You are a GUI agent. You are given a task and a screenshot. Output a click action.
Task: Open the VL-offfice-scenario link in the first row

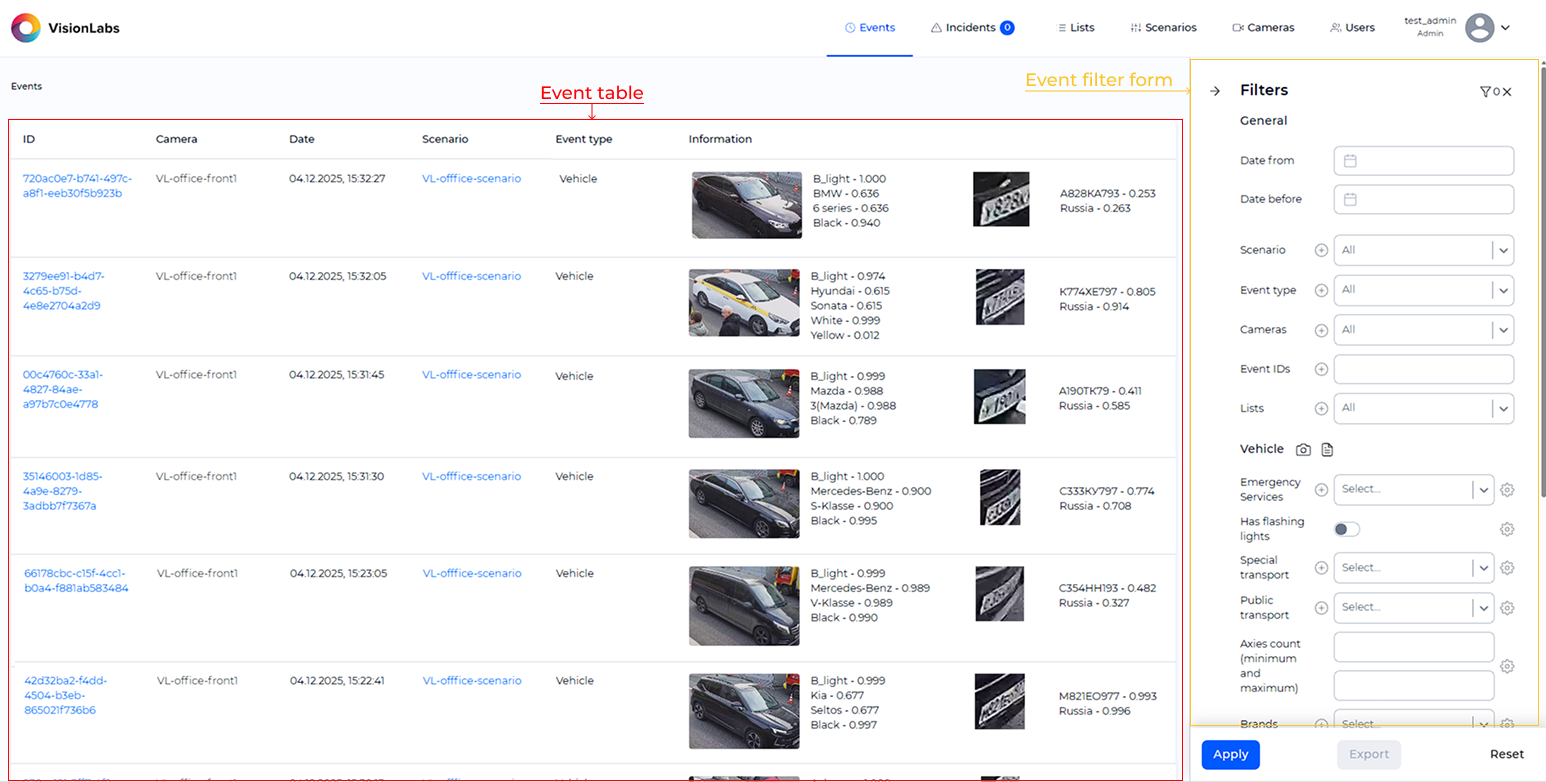pyautogui.click(x=472, y=178)
